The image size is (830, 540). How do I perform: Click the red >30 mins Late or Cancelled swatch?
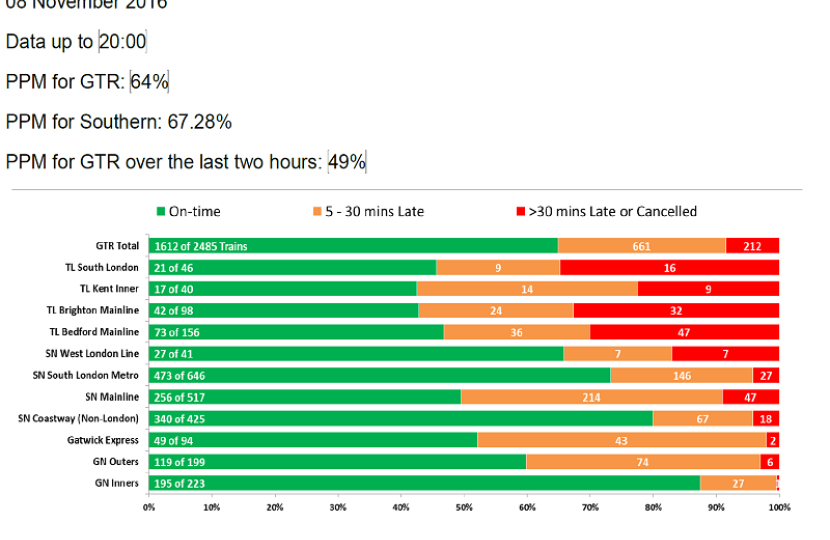(x=520, y=211)
